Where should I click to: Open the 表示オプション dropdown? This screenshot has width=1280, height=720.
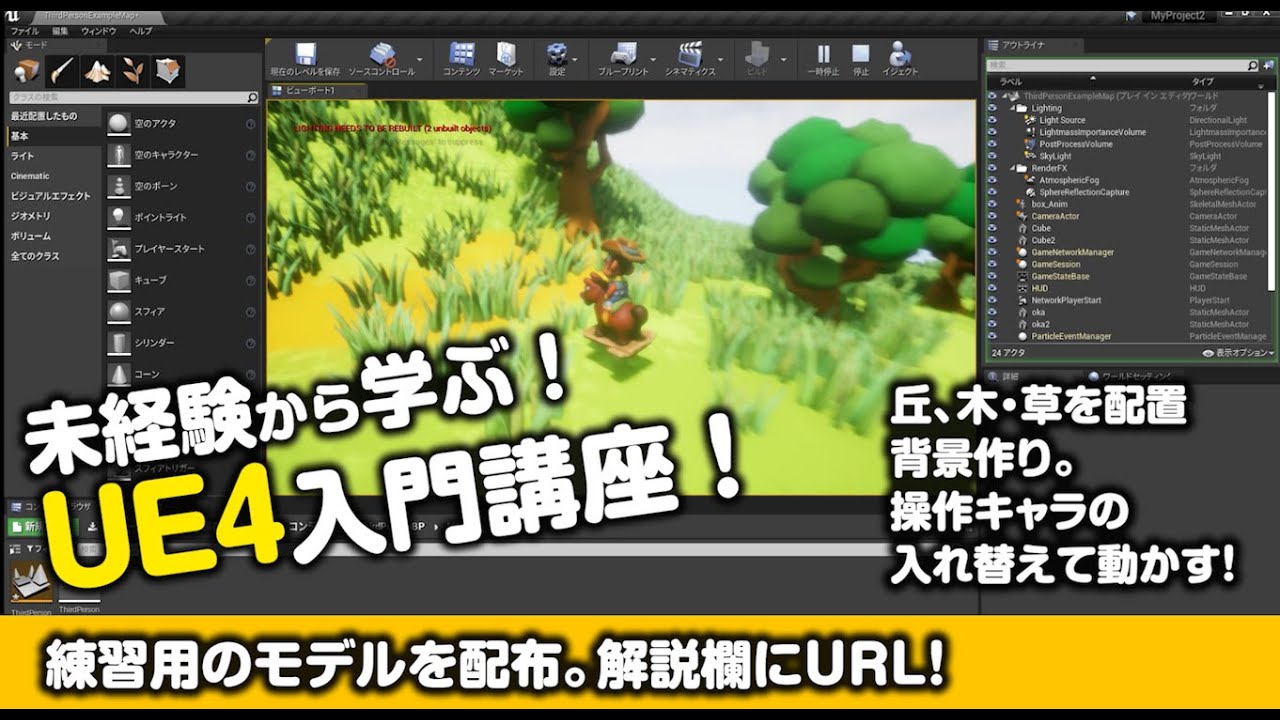(1239, 353)
